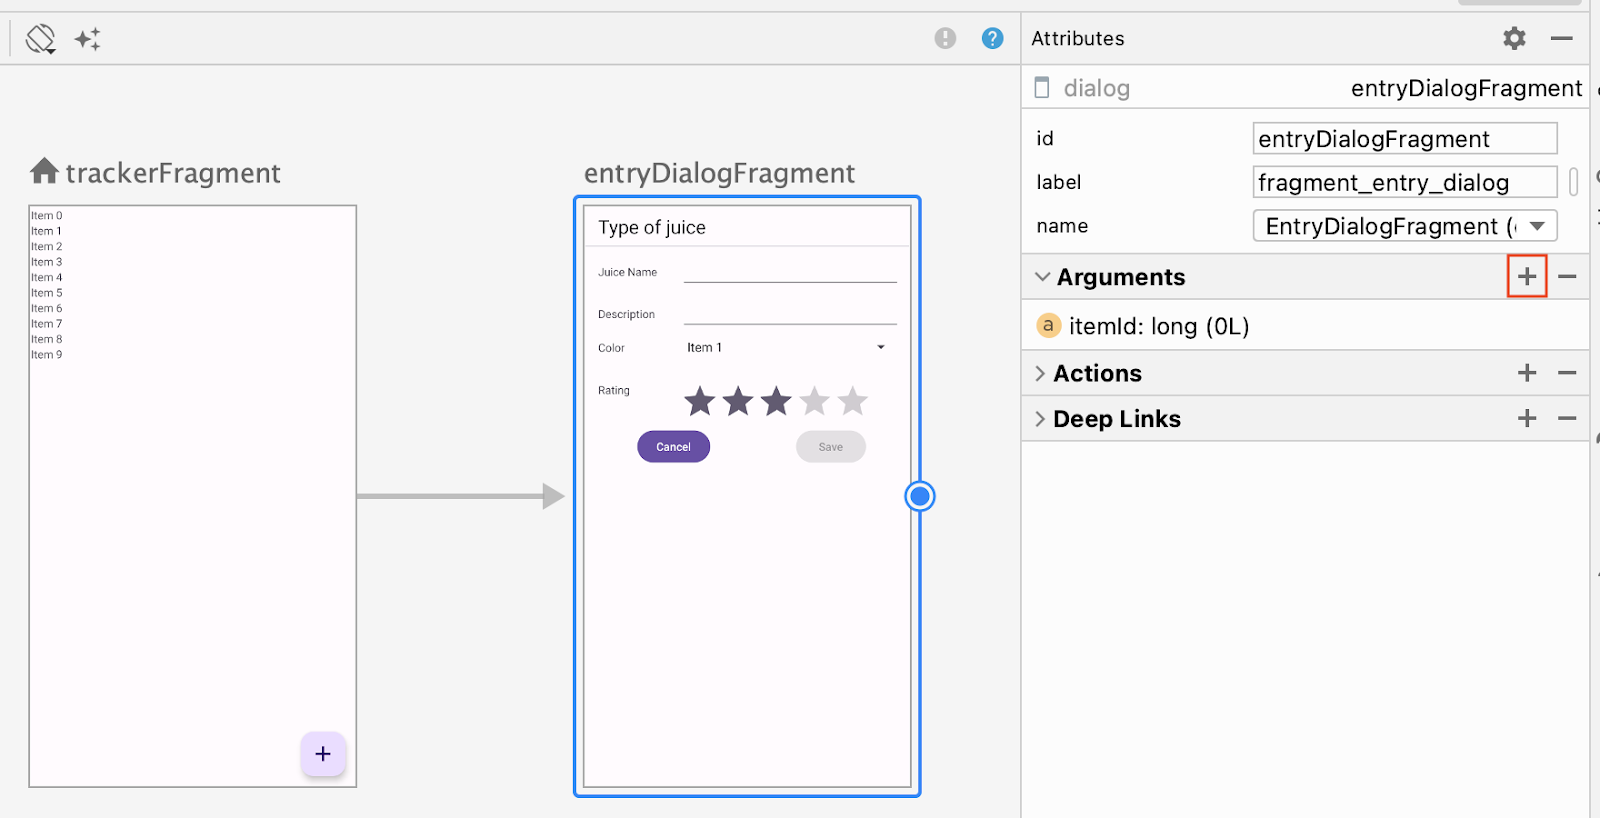Click the auto-arrange sparkle icon

click(x=88, y=39)
